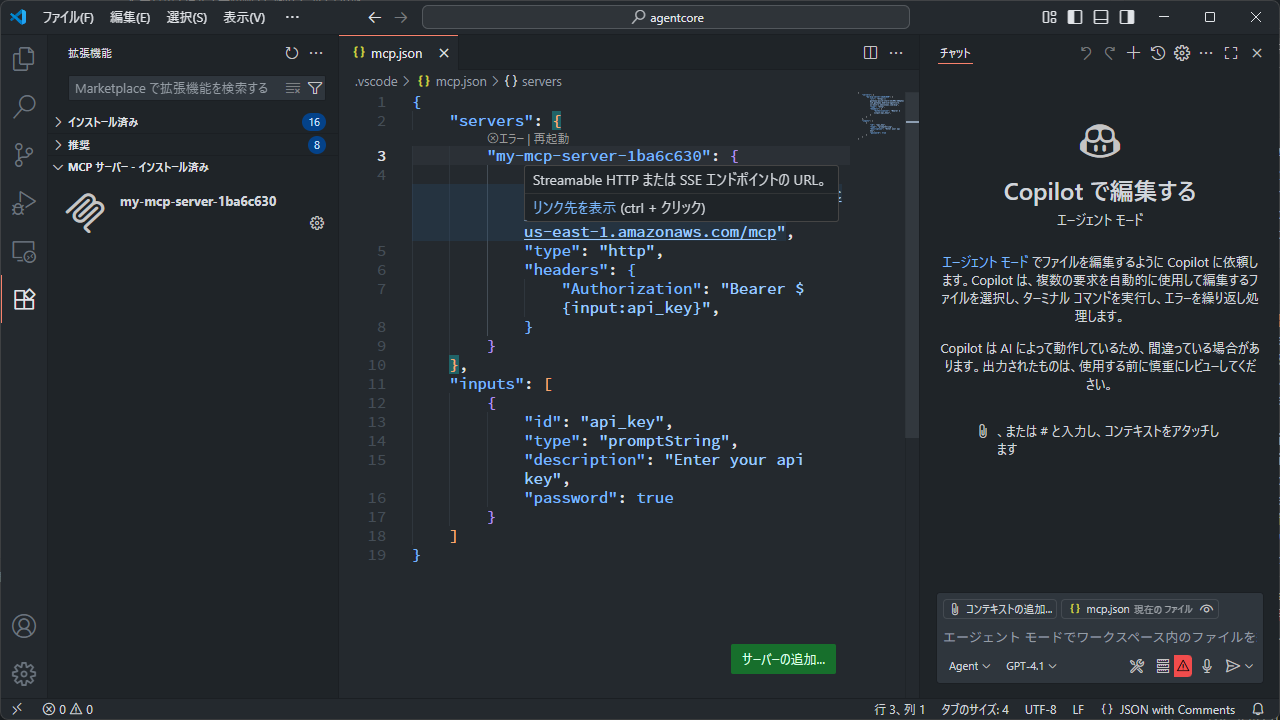The width and height of the screenshot is (1280, 720).
Task: Go back in navigation history
Action: pos(375,17)
